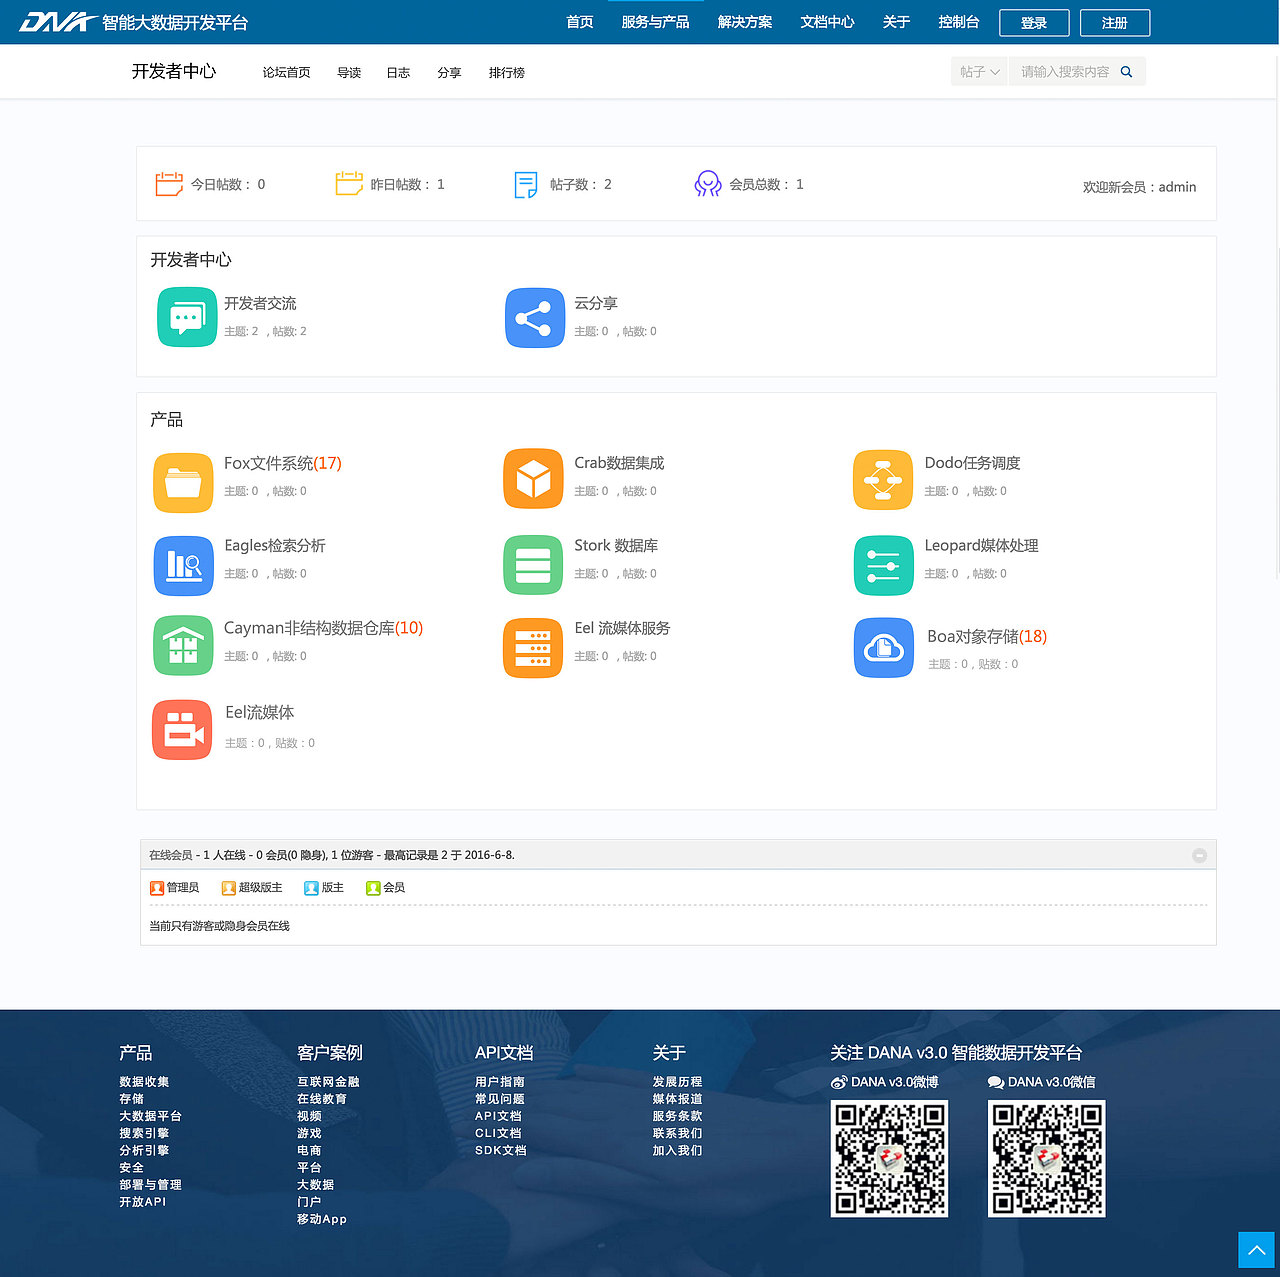Switch to the 分享 tab
The width and height of the screenshot is (1280, 1277).
click(x=449, y=73)
